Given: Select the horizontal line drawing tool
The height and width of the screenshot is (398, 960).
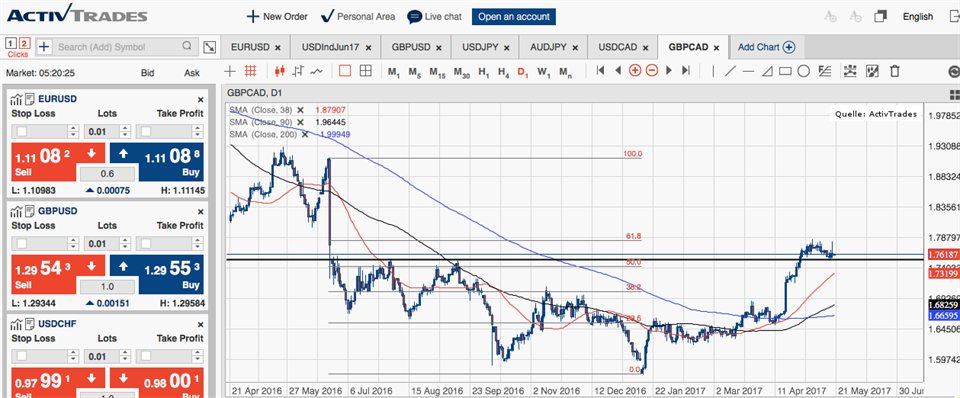Looking at the screenshot, I should (748, 71).
